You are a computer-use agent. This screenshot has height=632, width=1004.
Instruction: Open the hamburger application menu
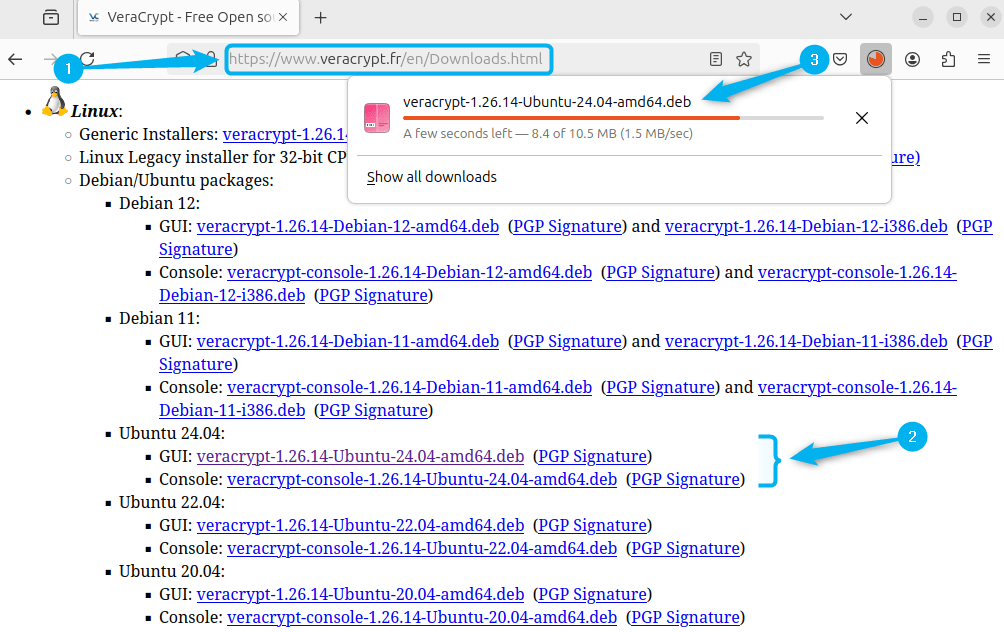click(x=983, y=59)
